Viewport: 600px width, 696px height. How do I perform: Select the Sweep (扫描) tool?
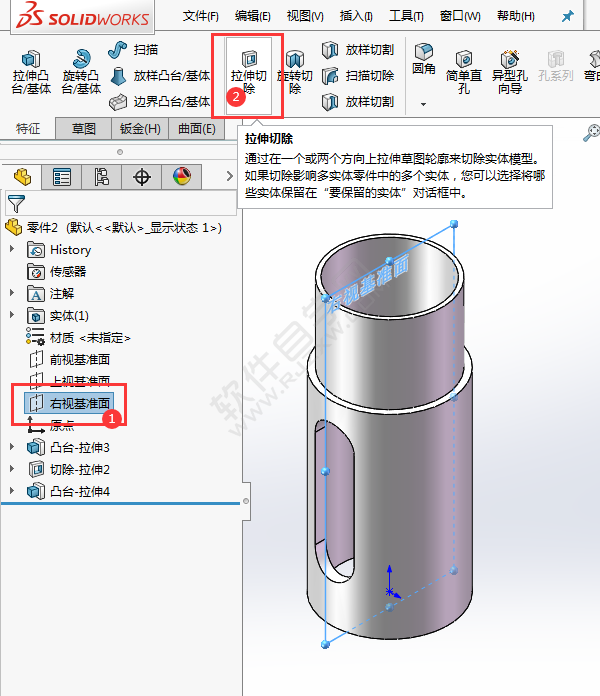click(133, 50)
